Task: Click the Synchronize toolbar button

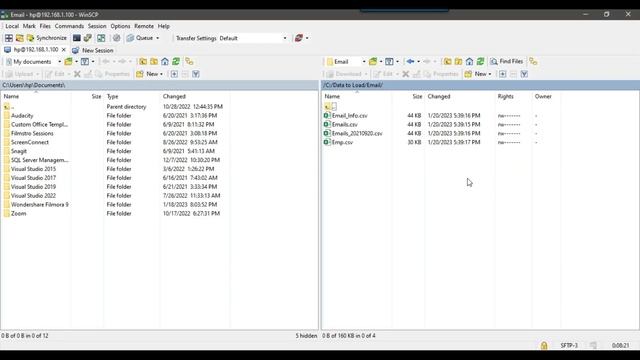Action: click(47, 38)
